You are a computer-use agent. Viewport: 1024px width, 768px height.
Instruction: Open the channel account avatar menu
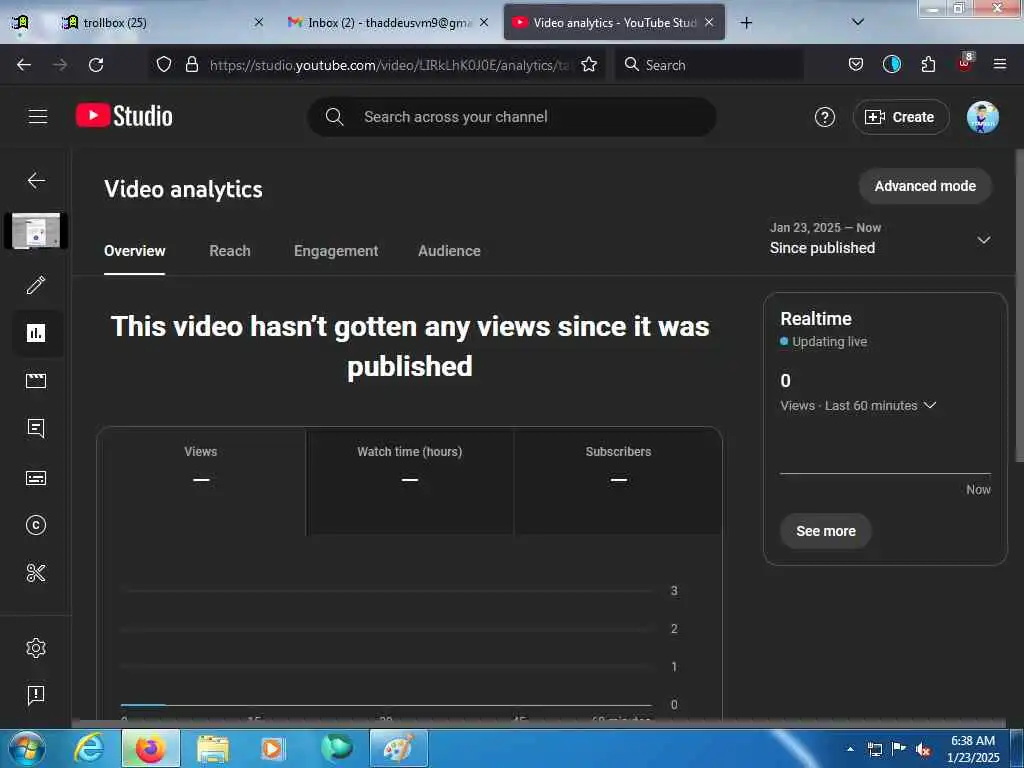(x=982, y=117)
